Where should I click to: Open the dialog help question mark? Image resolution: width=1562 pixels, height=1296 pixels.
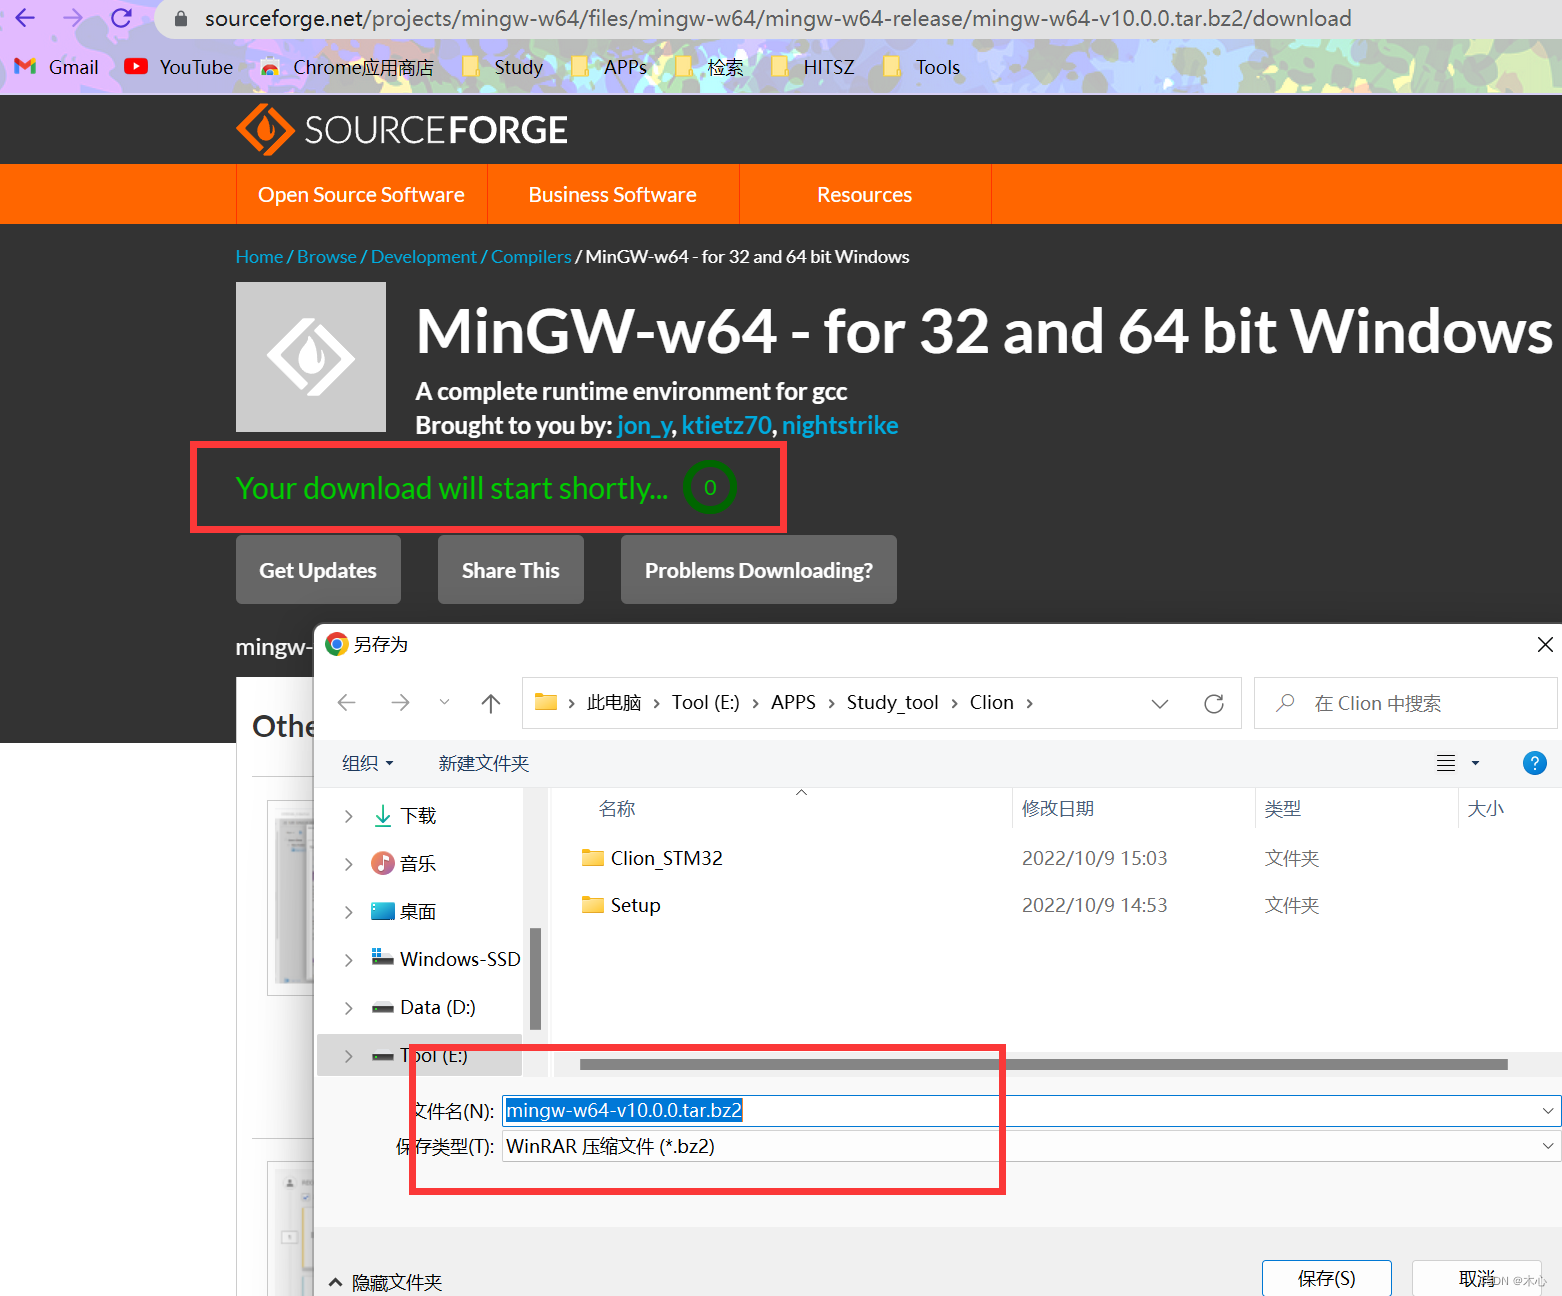pos(1534,763)
